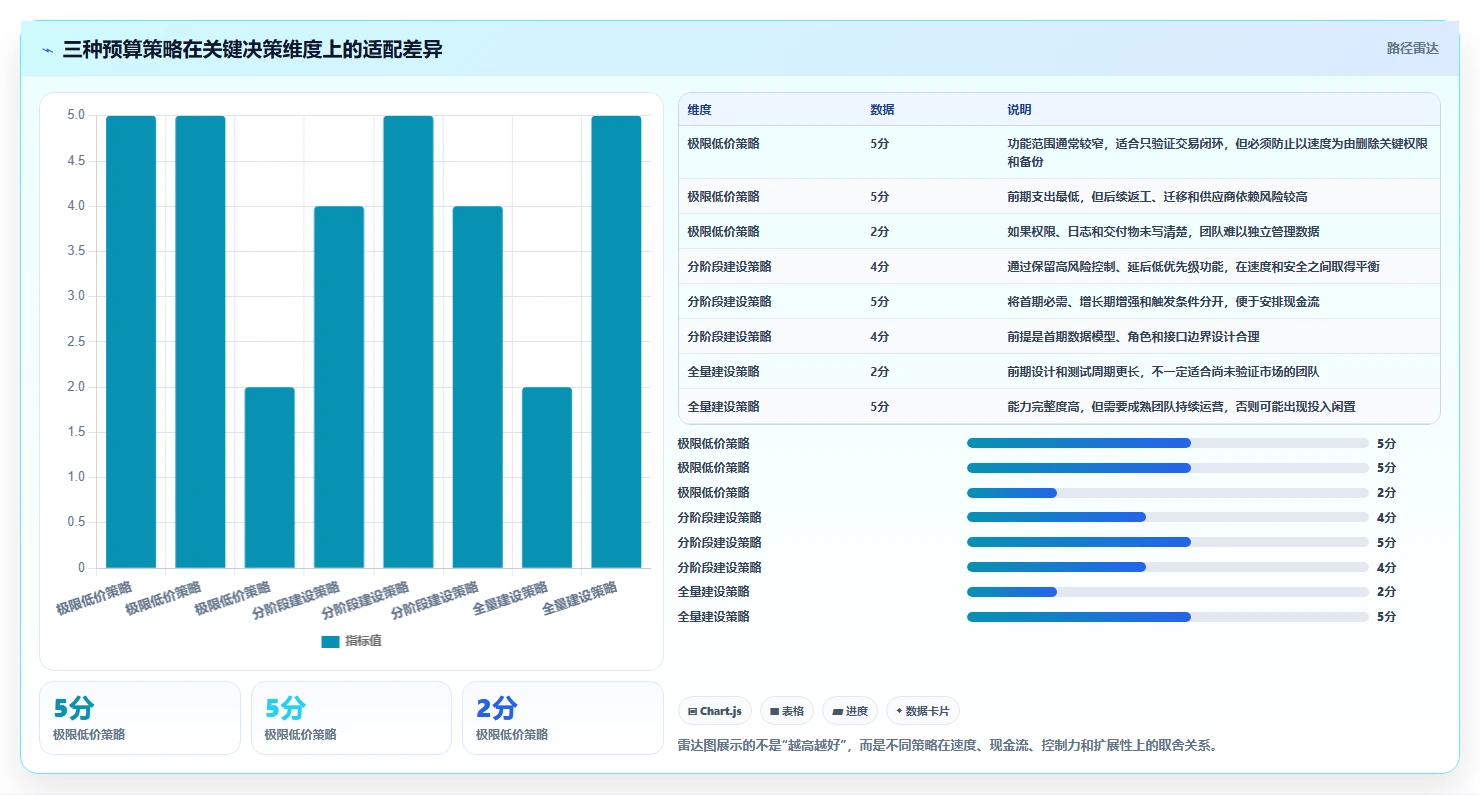This screenshot has width=1480, height=795.
Task: Click the teal 指标值 legend swatch
Action: pos(330,641)
